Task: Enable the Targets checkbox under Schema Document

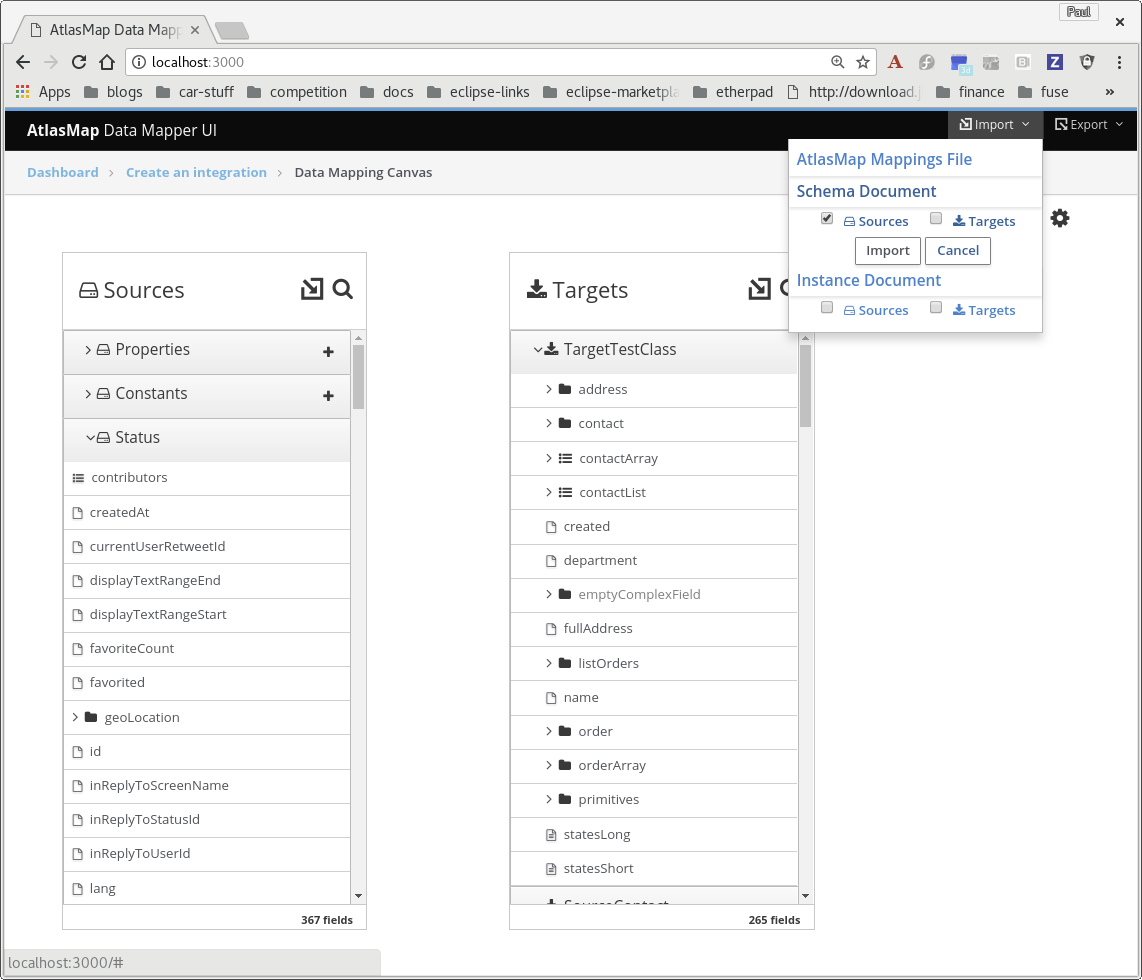Action: click(x=936, y=218)
